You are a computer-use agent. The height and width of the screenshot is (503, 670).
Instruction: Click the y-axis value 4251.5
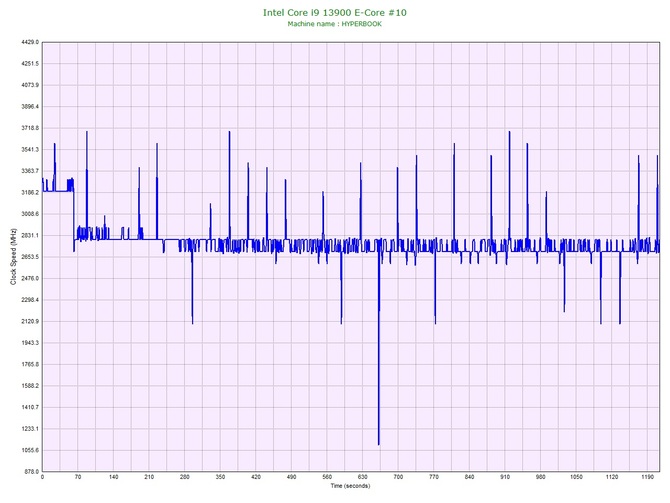pyautogui.click(x=30, y=64)
